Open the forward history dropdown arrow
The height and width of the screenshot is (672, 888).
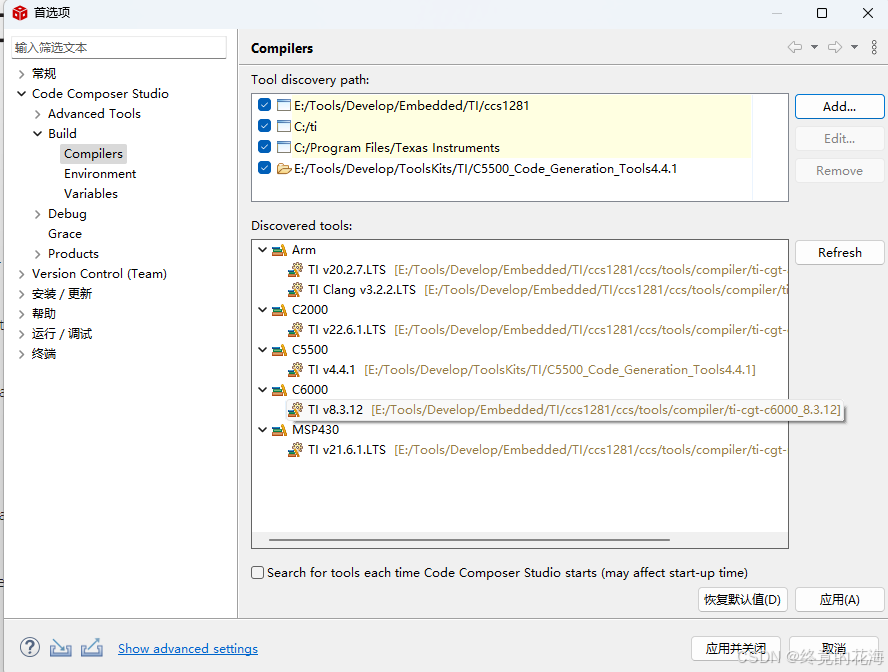[855, 47]
